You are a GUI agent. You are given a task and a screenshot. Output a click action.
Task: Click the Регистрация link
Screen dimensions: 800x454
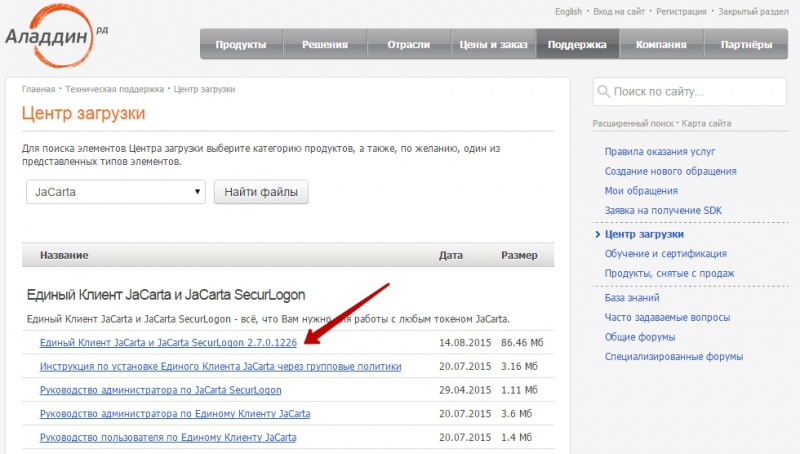[681, 11]
